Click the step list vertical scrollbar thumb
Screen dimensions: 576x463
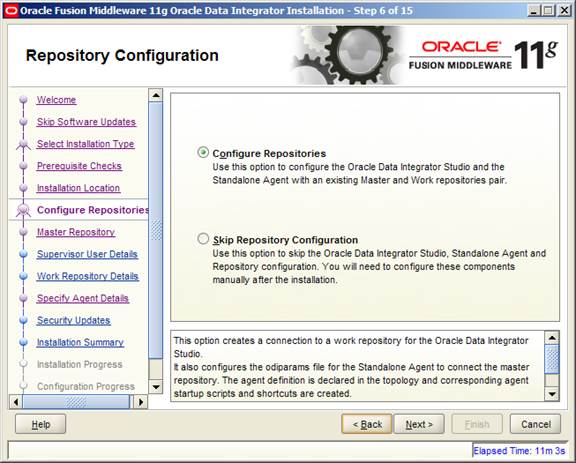(156, 230)
